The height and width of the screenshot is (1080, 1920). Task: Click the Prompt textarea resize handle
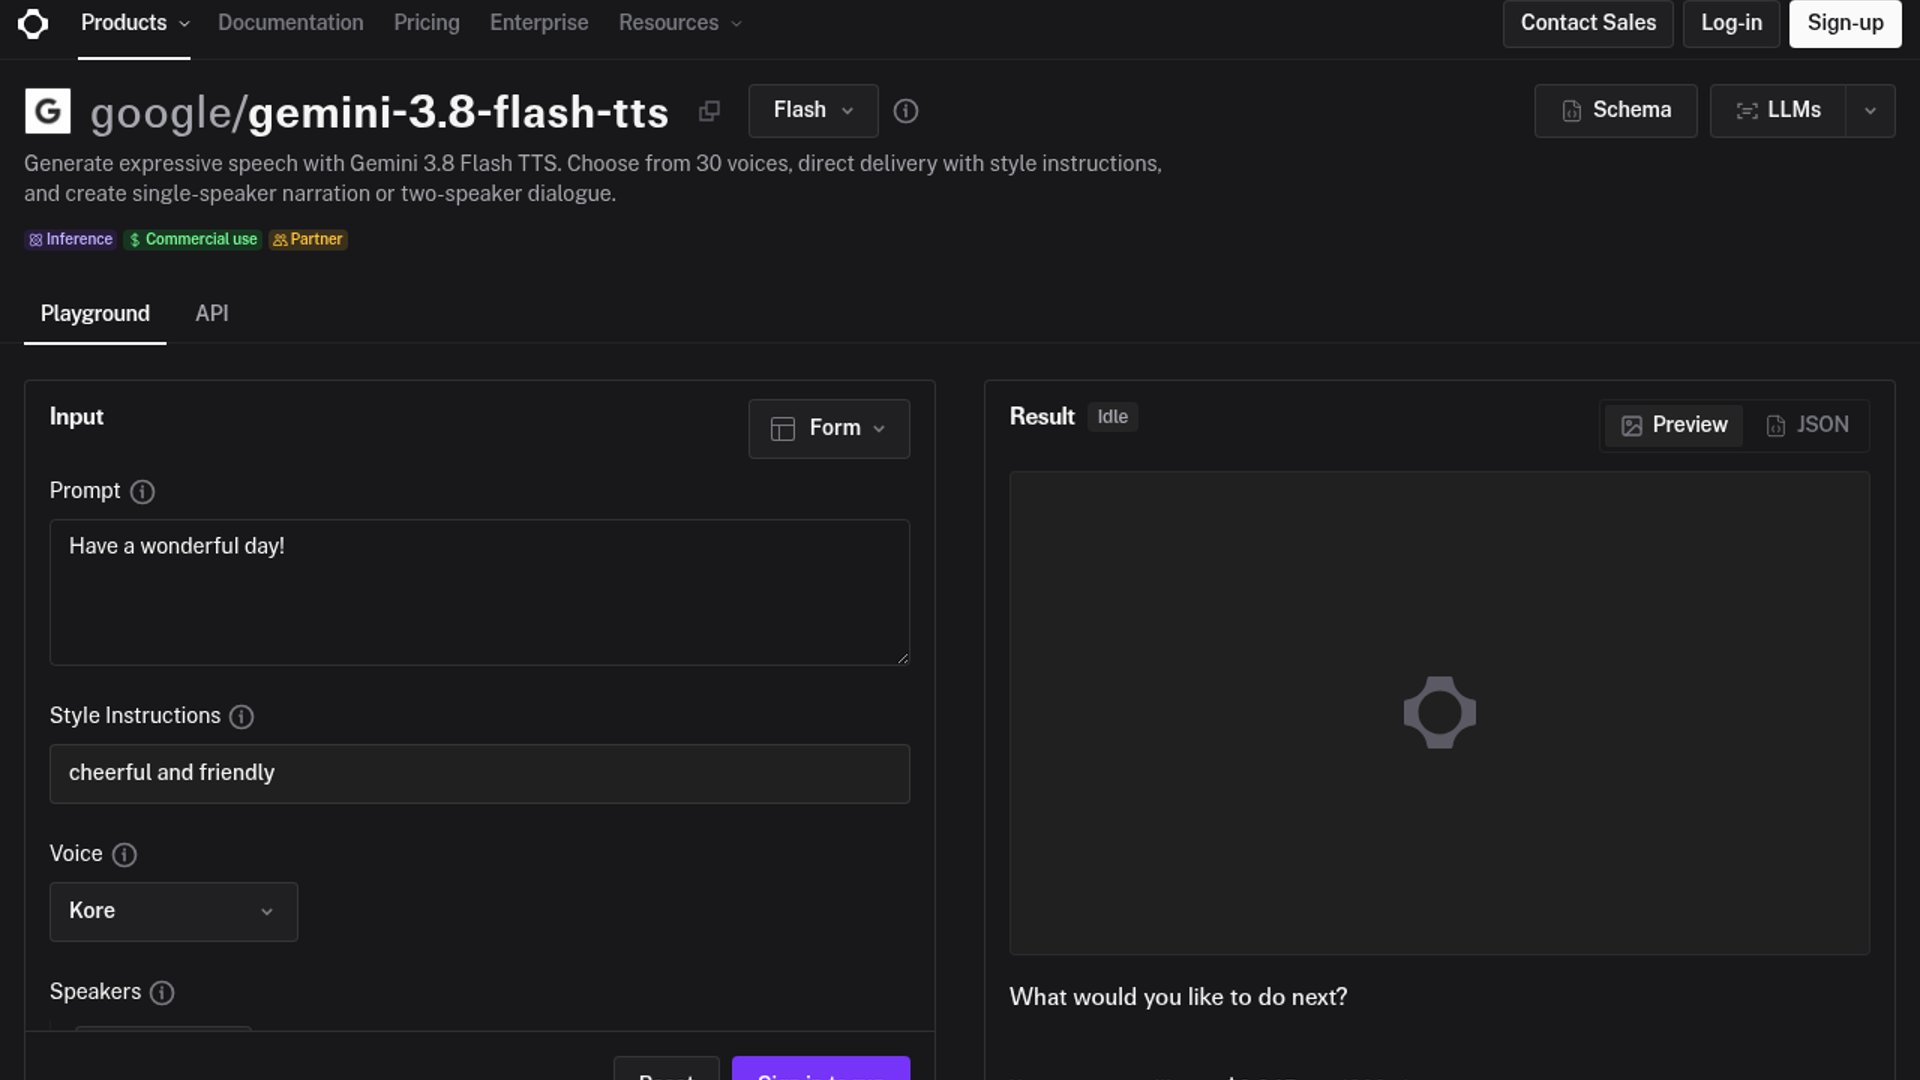(x=902, y=657)
